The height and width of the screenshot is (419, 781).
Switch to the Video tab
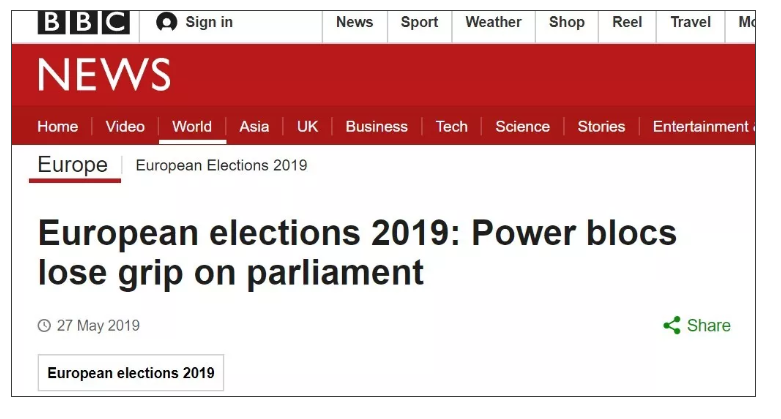[125, 127]
